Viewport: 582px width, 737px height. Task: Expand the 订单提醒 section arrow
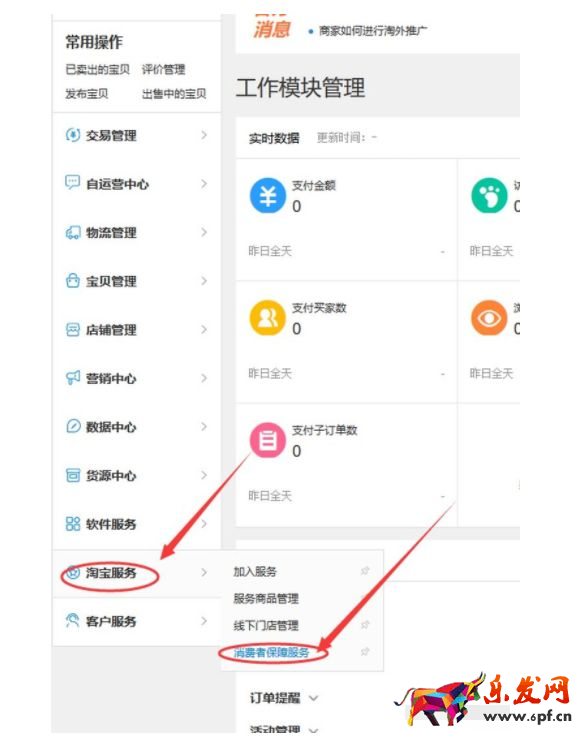pos(313,698)
